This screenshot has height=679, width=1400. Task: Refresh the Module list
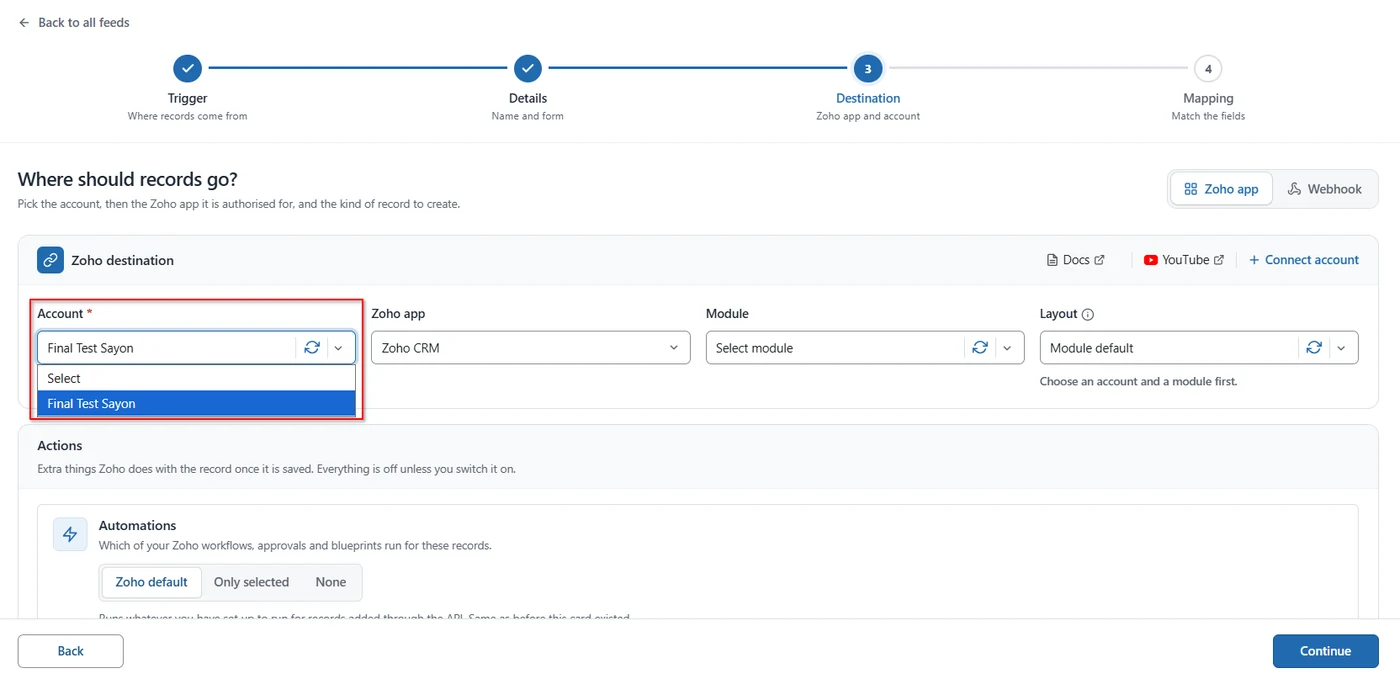[x=980, y=348]
